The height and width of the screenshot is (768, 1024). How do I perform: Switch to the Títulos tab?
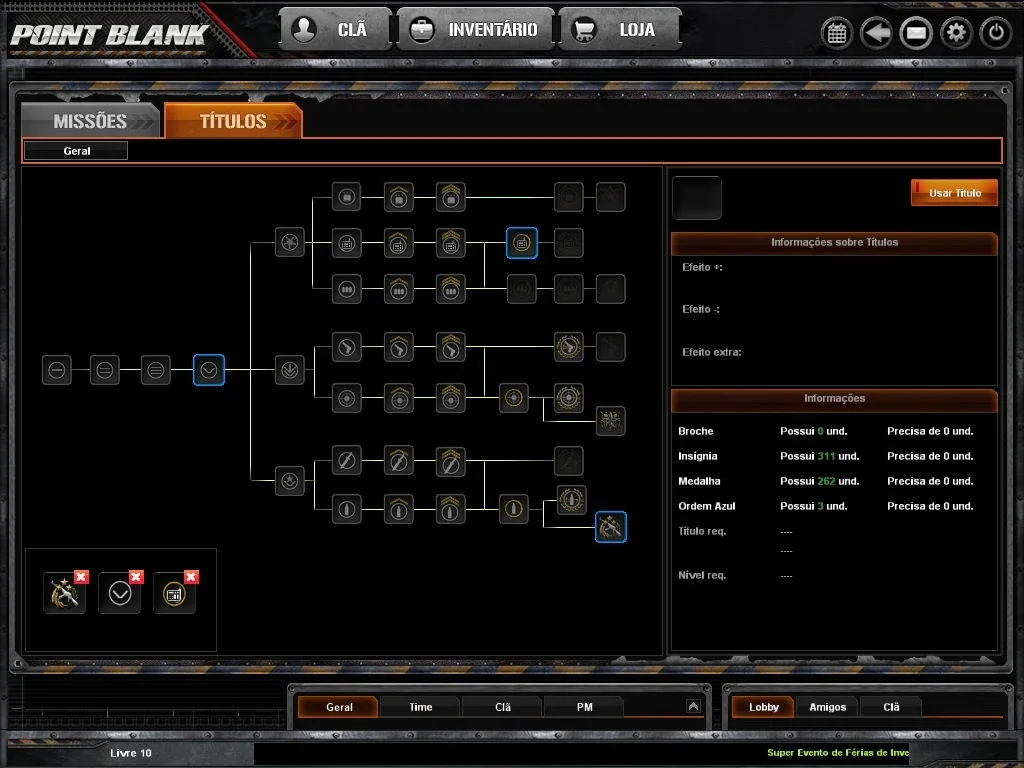233,121
